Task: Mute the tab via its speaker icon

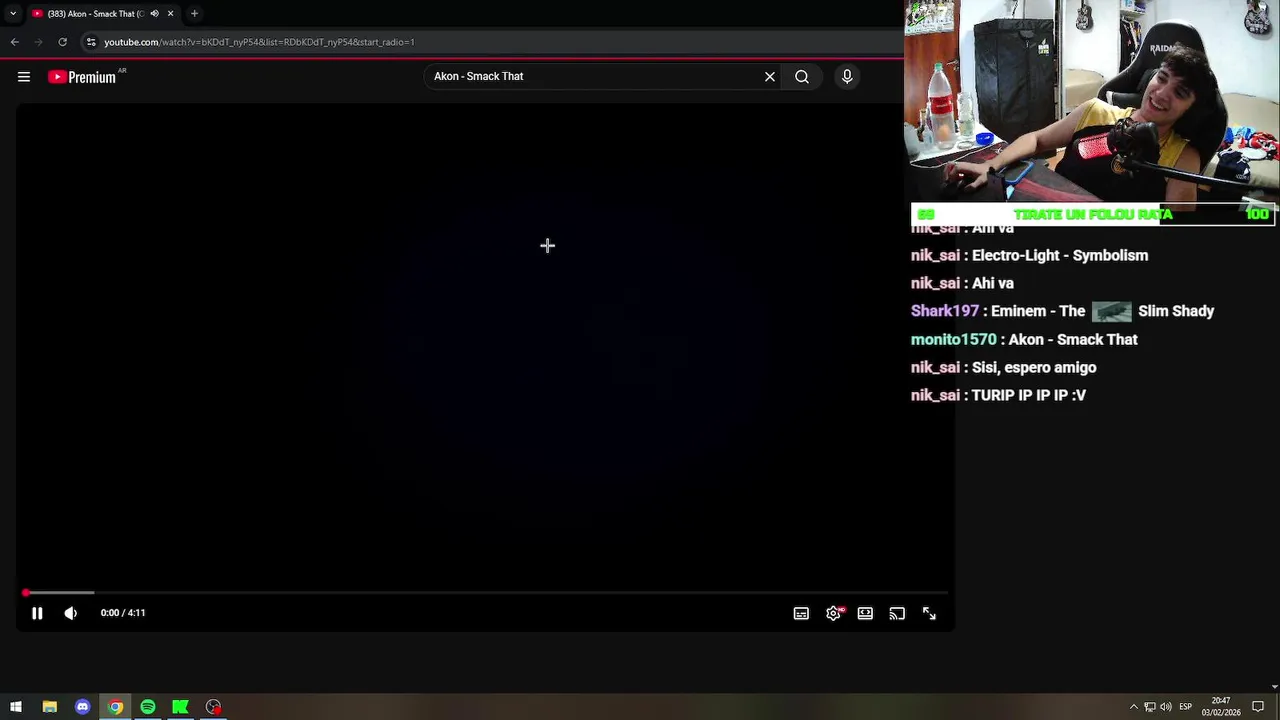Action: pyautogui.click(x=154, y=14)
